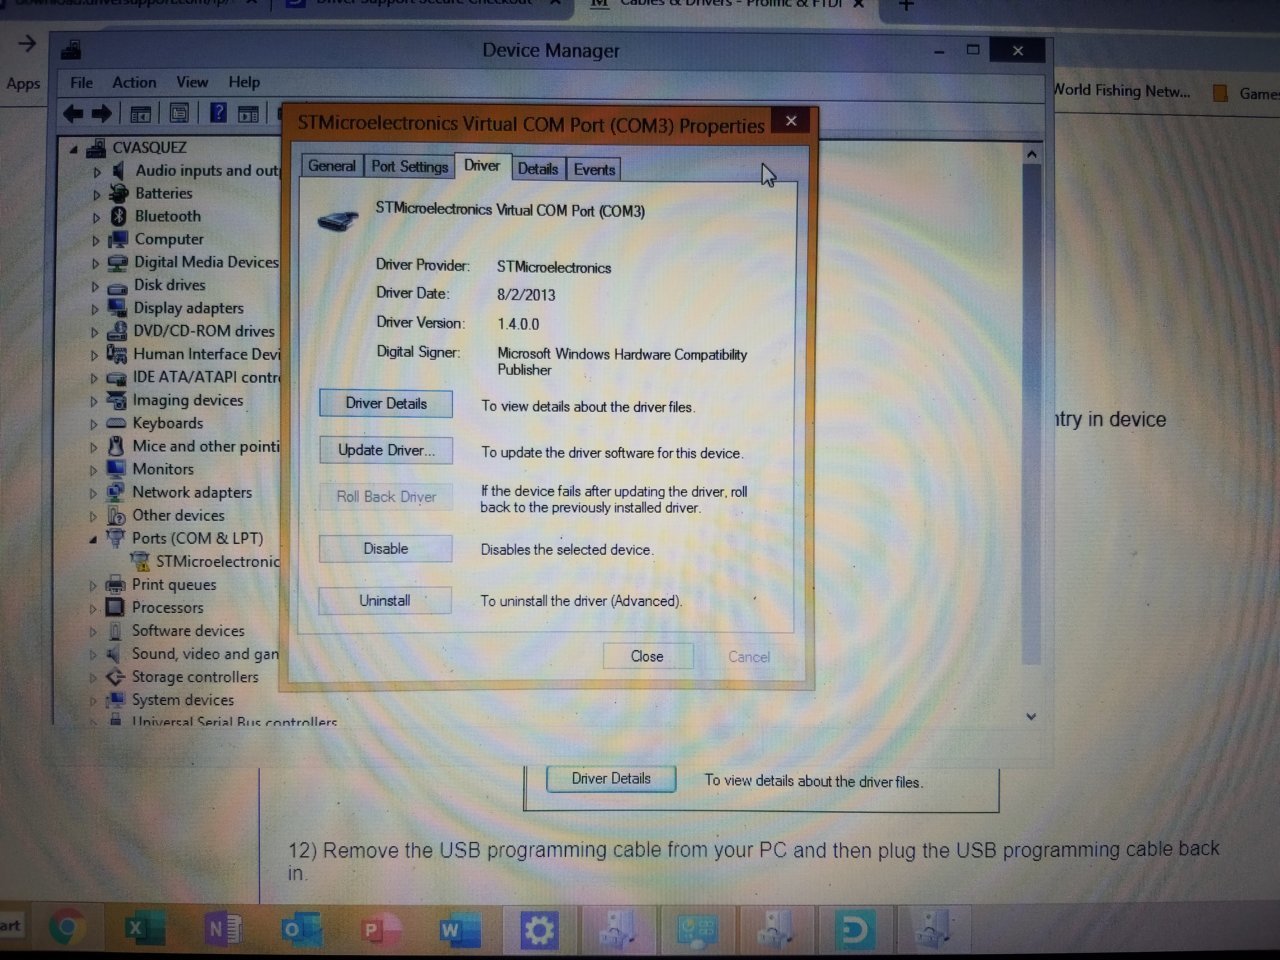The width and height of the screenshot is (1280, 960).
Task: Expand the Monitors node
Action: pos(95,470)
